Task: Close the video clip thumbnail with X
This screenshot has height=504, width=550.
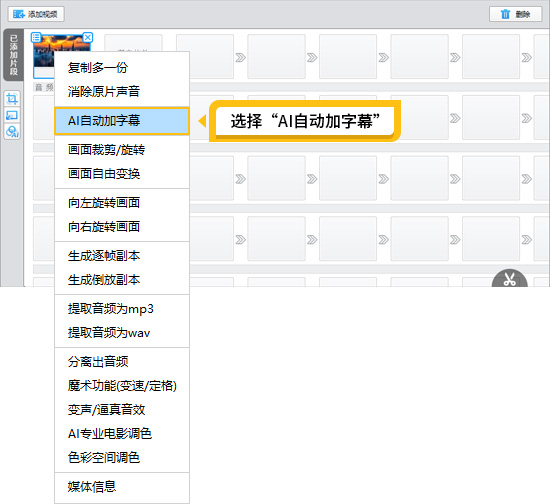Action: coord(88,37)
